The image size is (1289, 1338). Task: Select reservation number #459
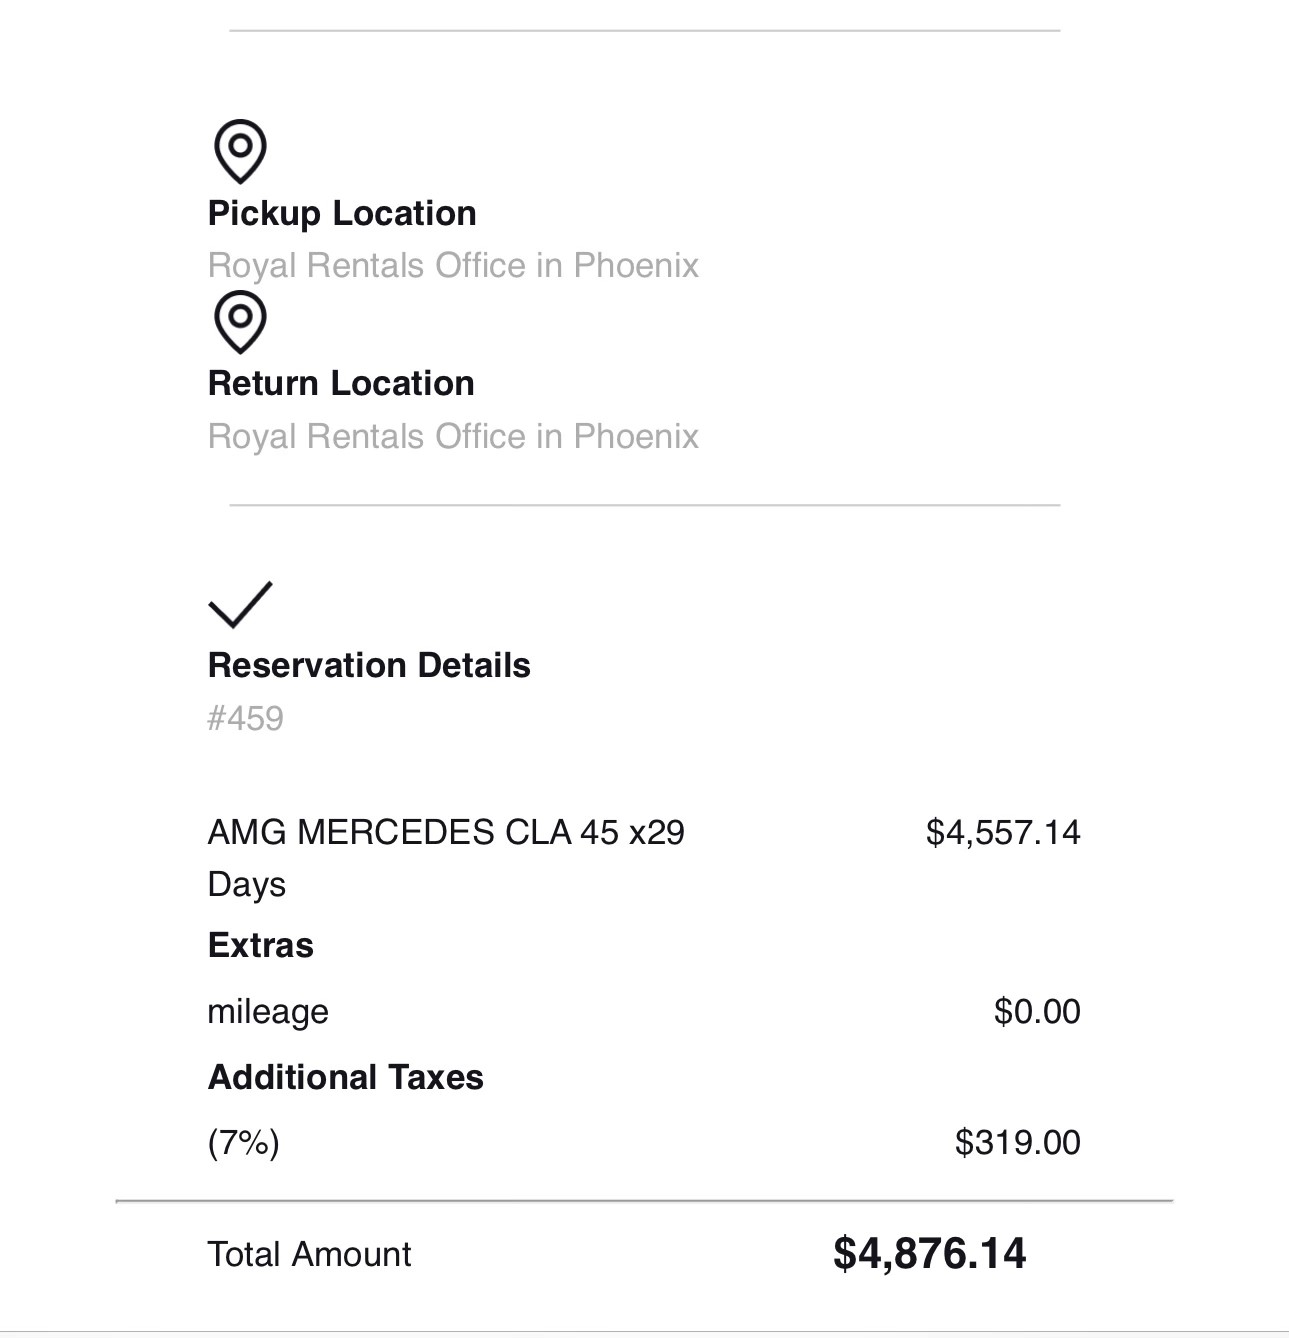(x=245, y=719)
